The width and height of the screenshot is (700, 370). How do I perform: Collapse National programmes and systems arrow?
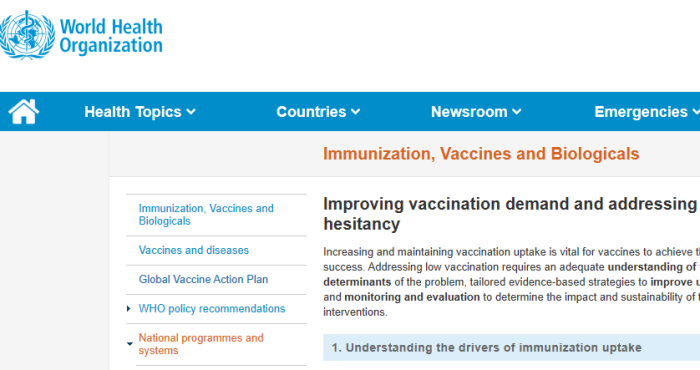click(x=129, y=344)
